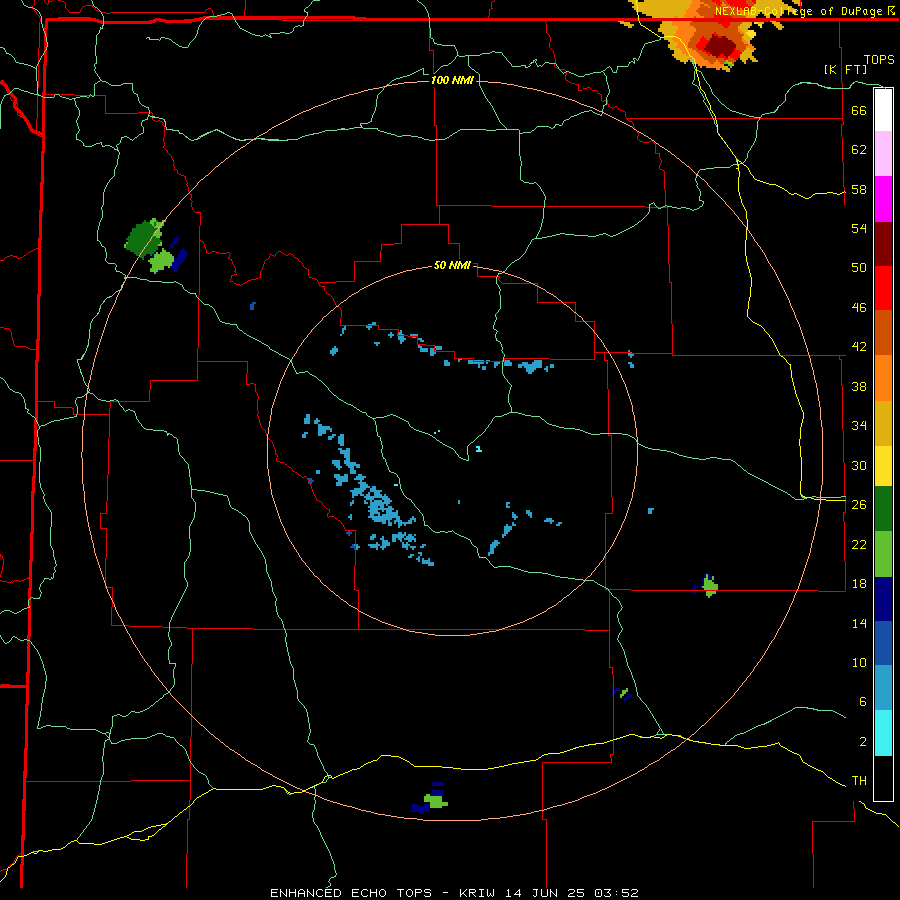Click the "K FT" units label
The image size is (900, 900).
coord(845,69)
